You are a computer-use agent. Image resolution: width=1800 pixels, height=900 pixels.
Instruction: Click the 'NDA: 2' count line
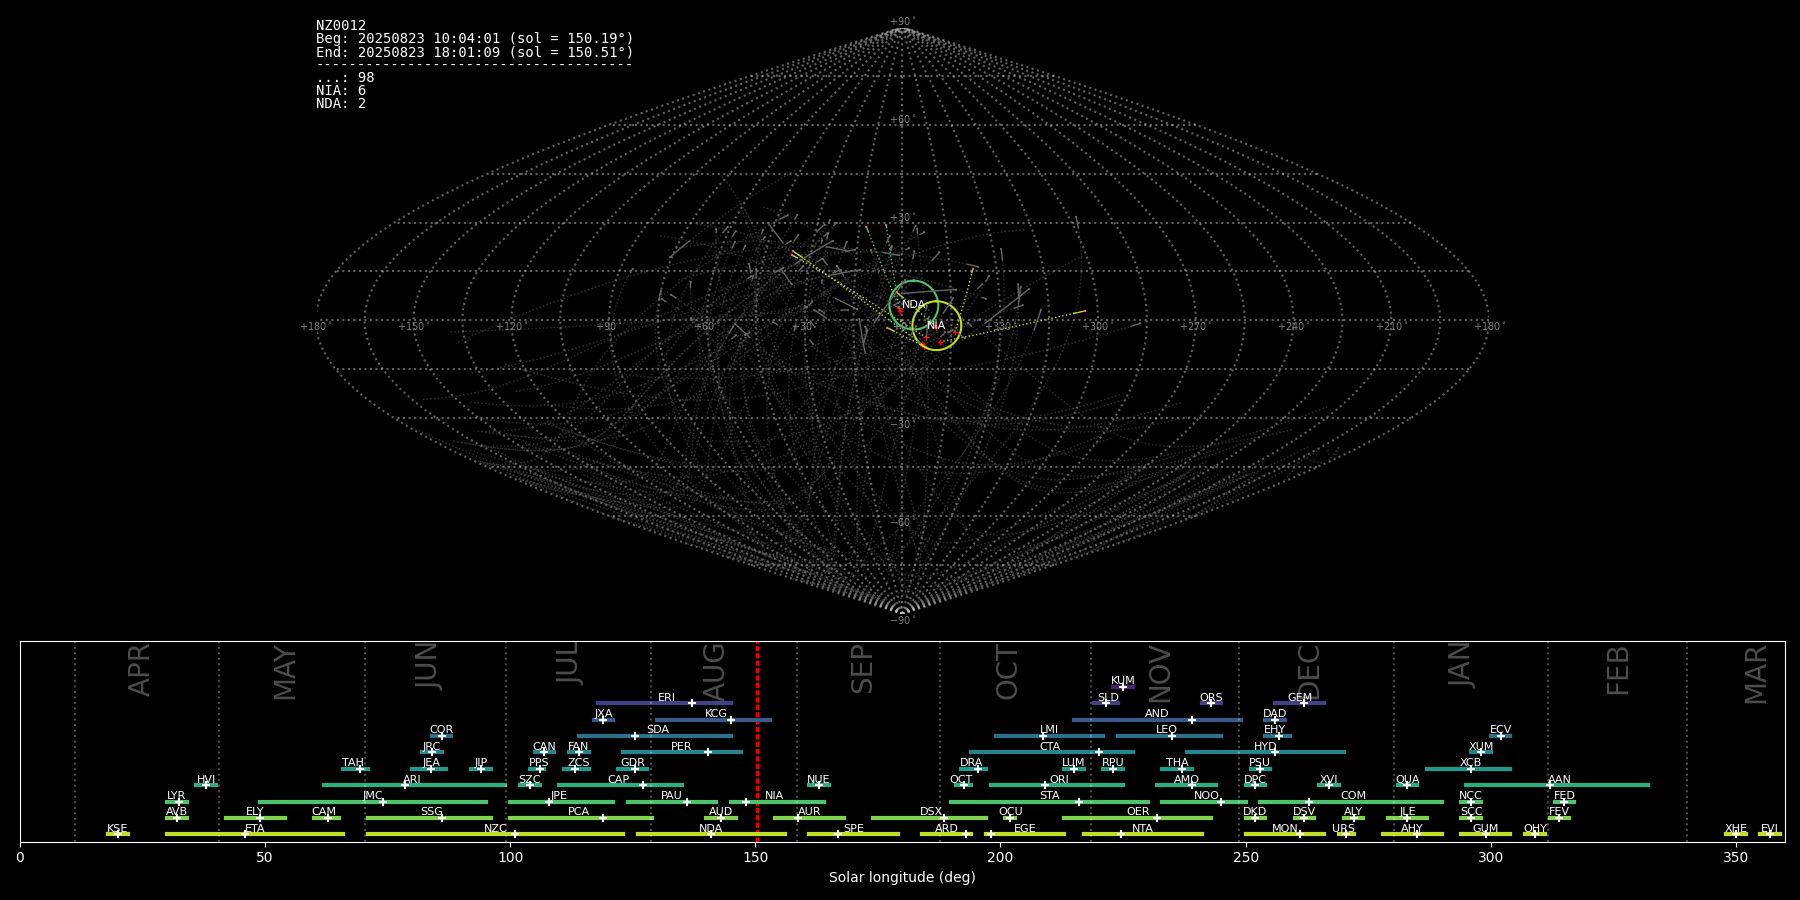coord(341,104)
